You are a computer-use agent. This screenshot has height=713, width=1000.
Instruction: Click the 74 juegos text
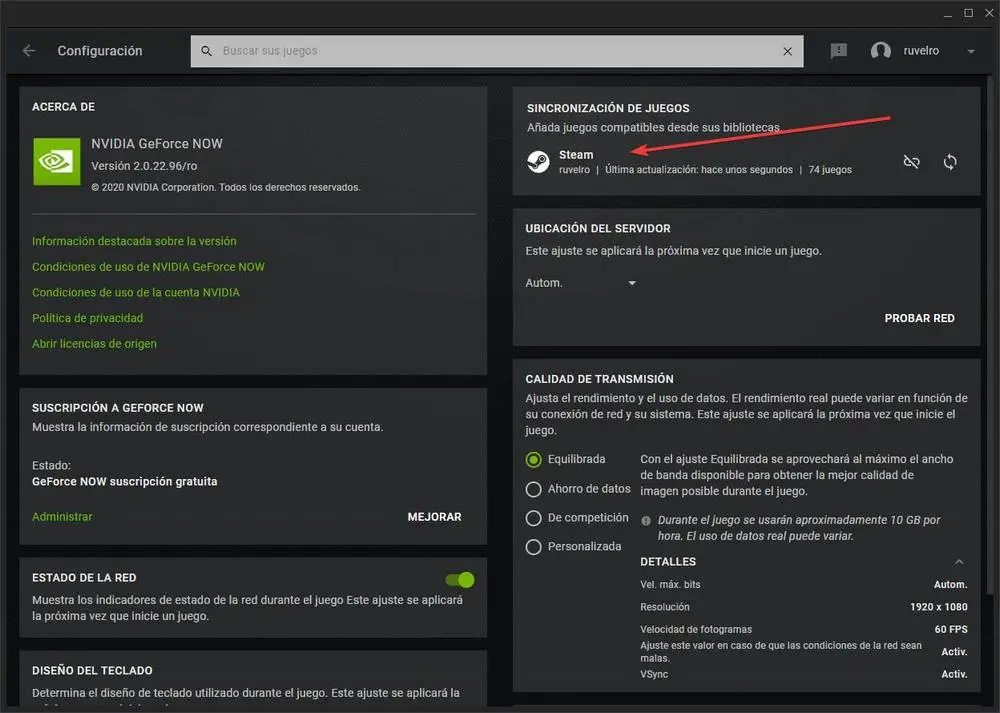click(x=830, y=170)
